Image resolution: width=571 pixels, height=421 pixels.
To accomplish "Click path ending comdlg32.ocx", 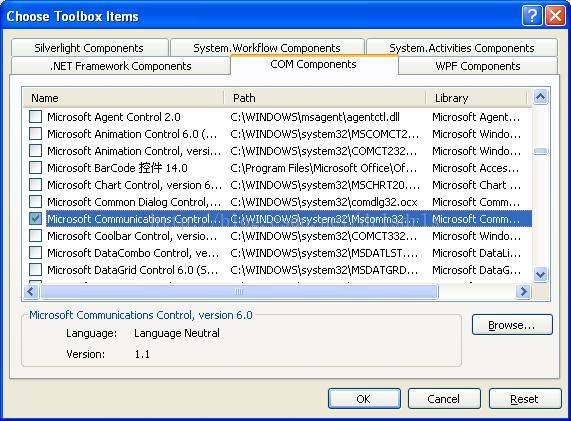I will click(324, 202).
